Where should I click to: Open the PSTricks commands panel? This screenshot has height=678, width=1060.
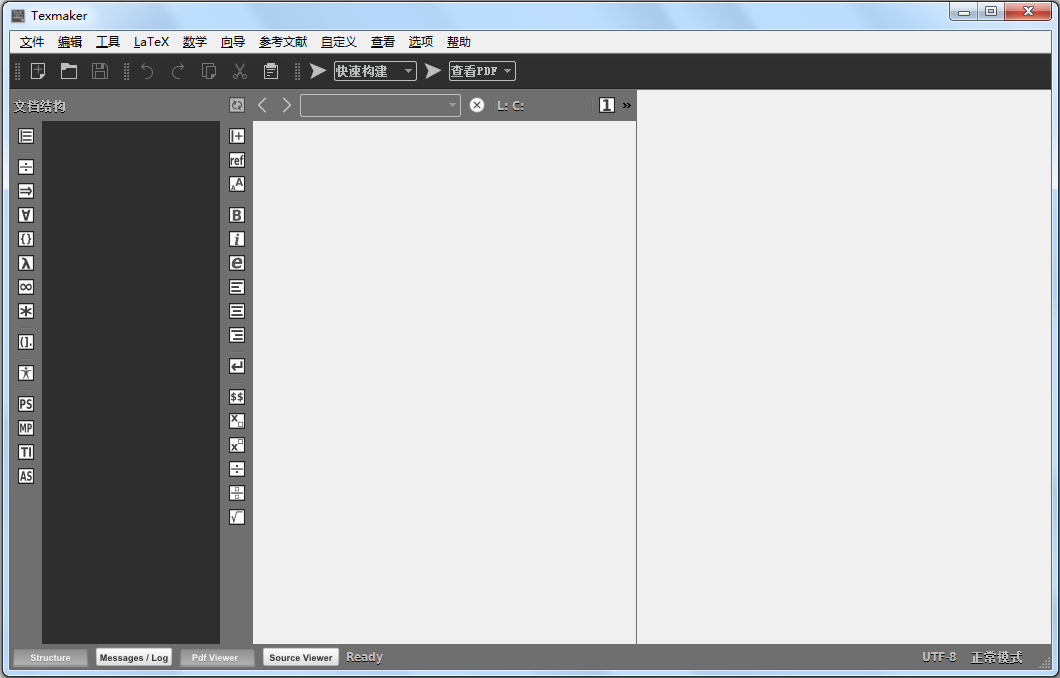coord(25,403)
